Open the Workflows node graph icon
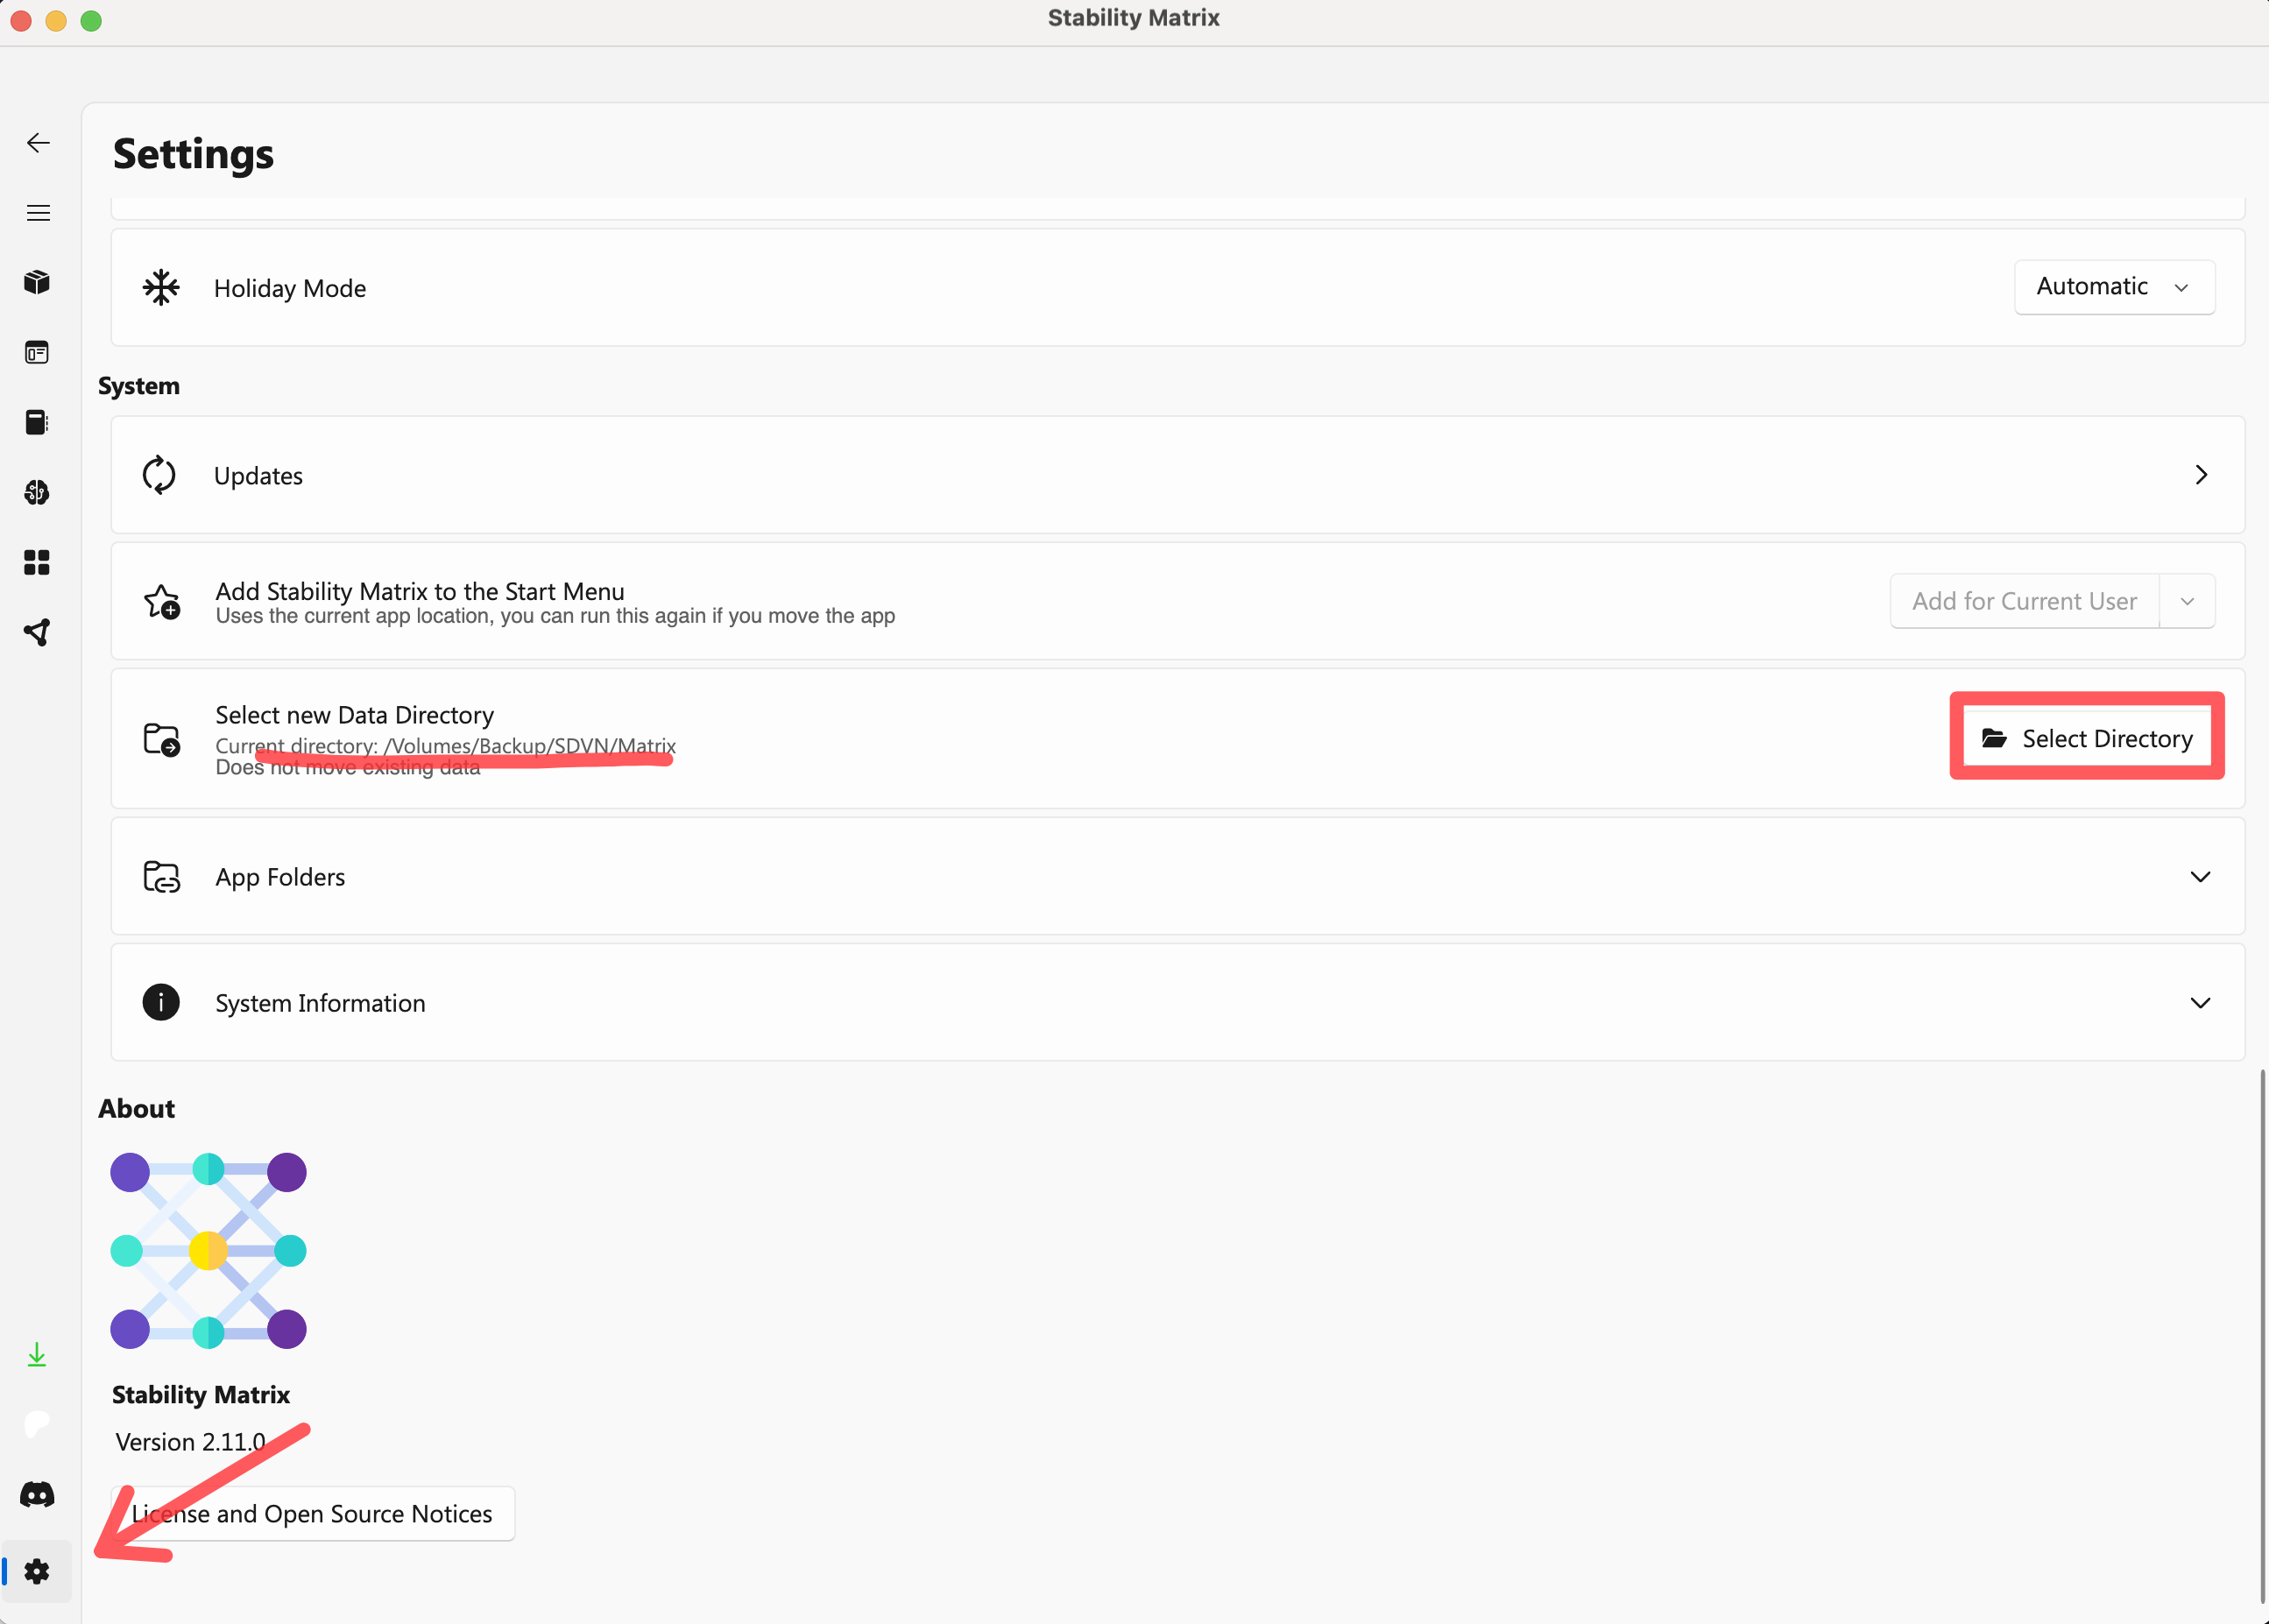Screen dimensions: 2269x1624 point(37,632)
